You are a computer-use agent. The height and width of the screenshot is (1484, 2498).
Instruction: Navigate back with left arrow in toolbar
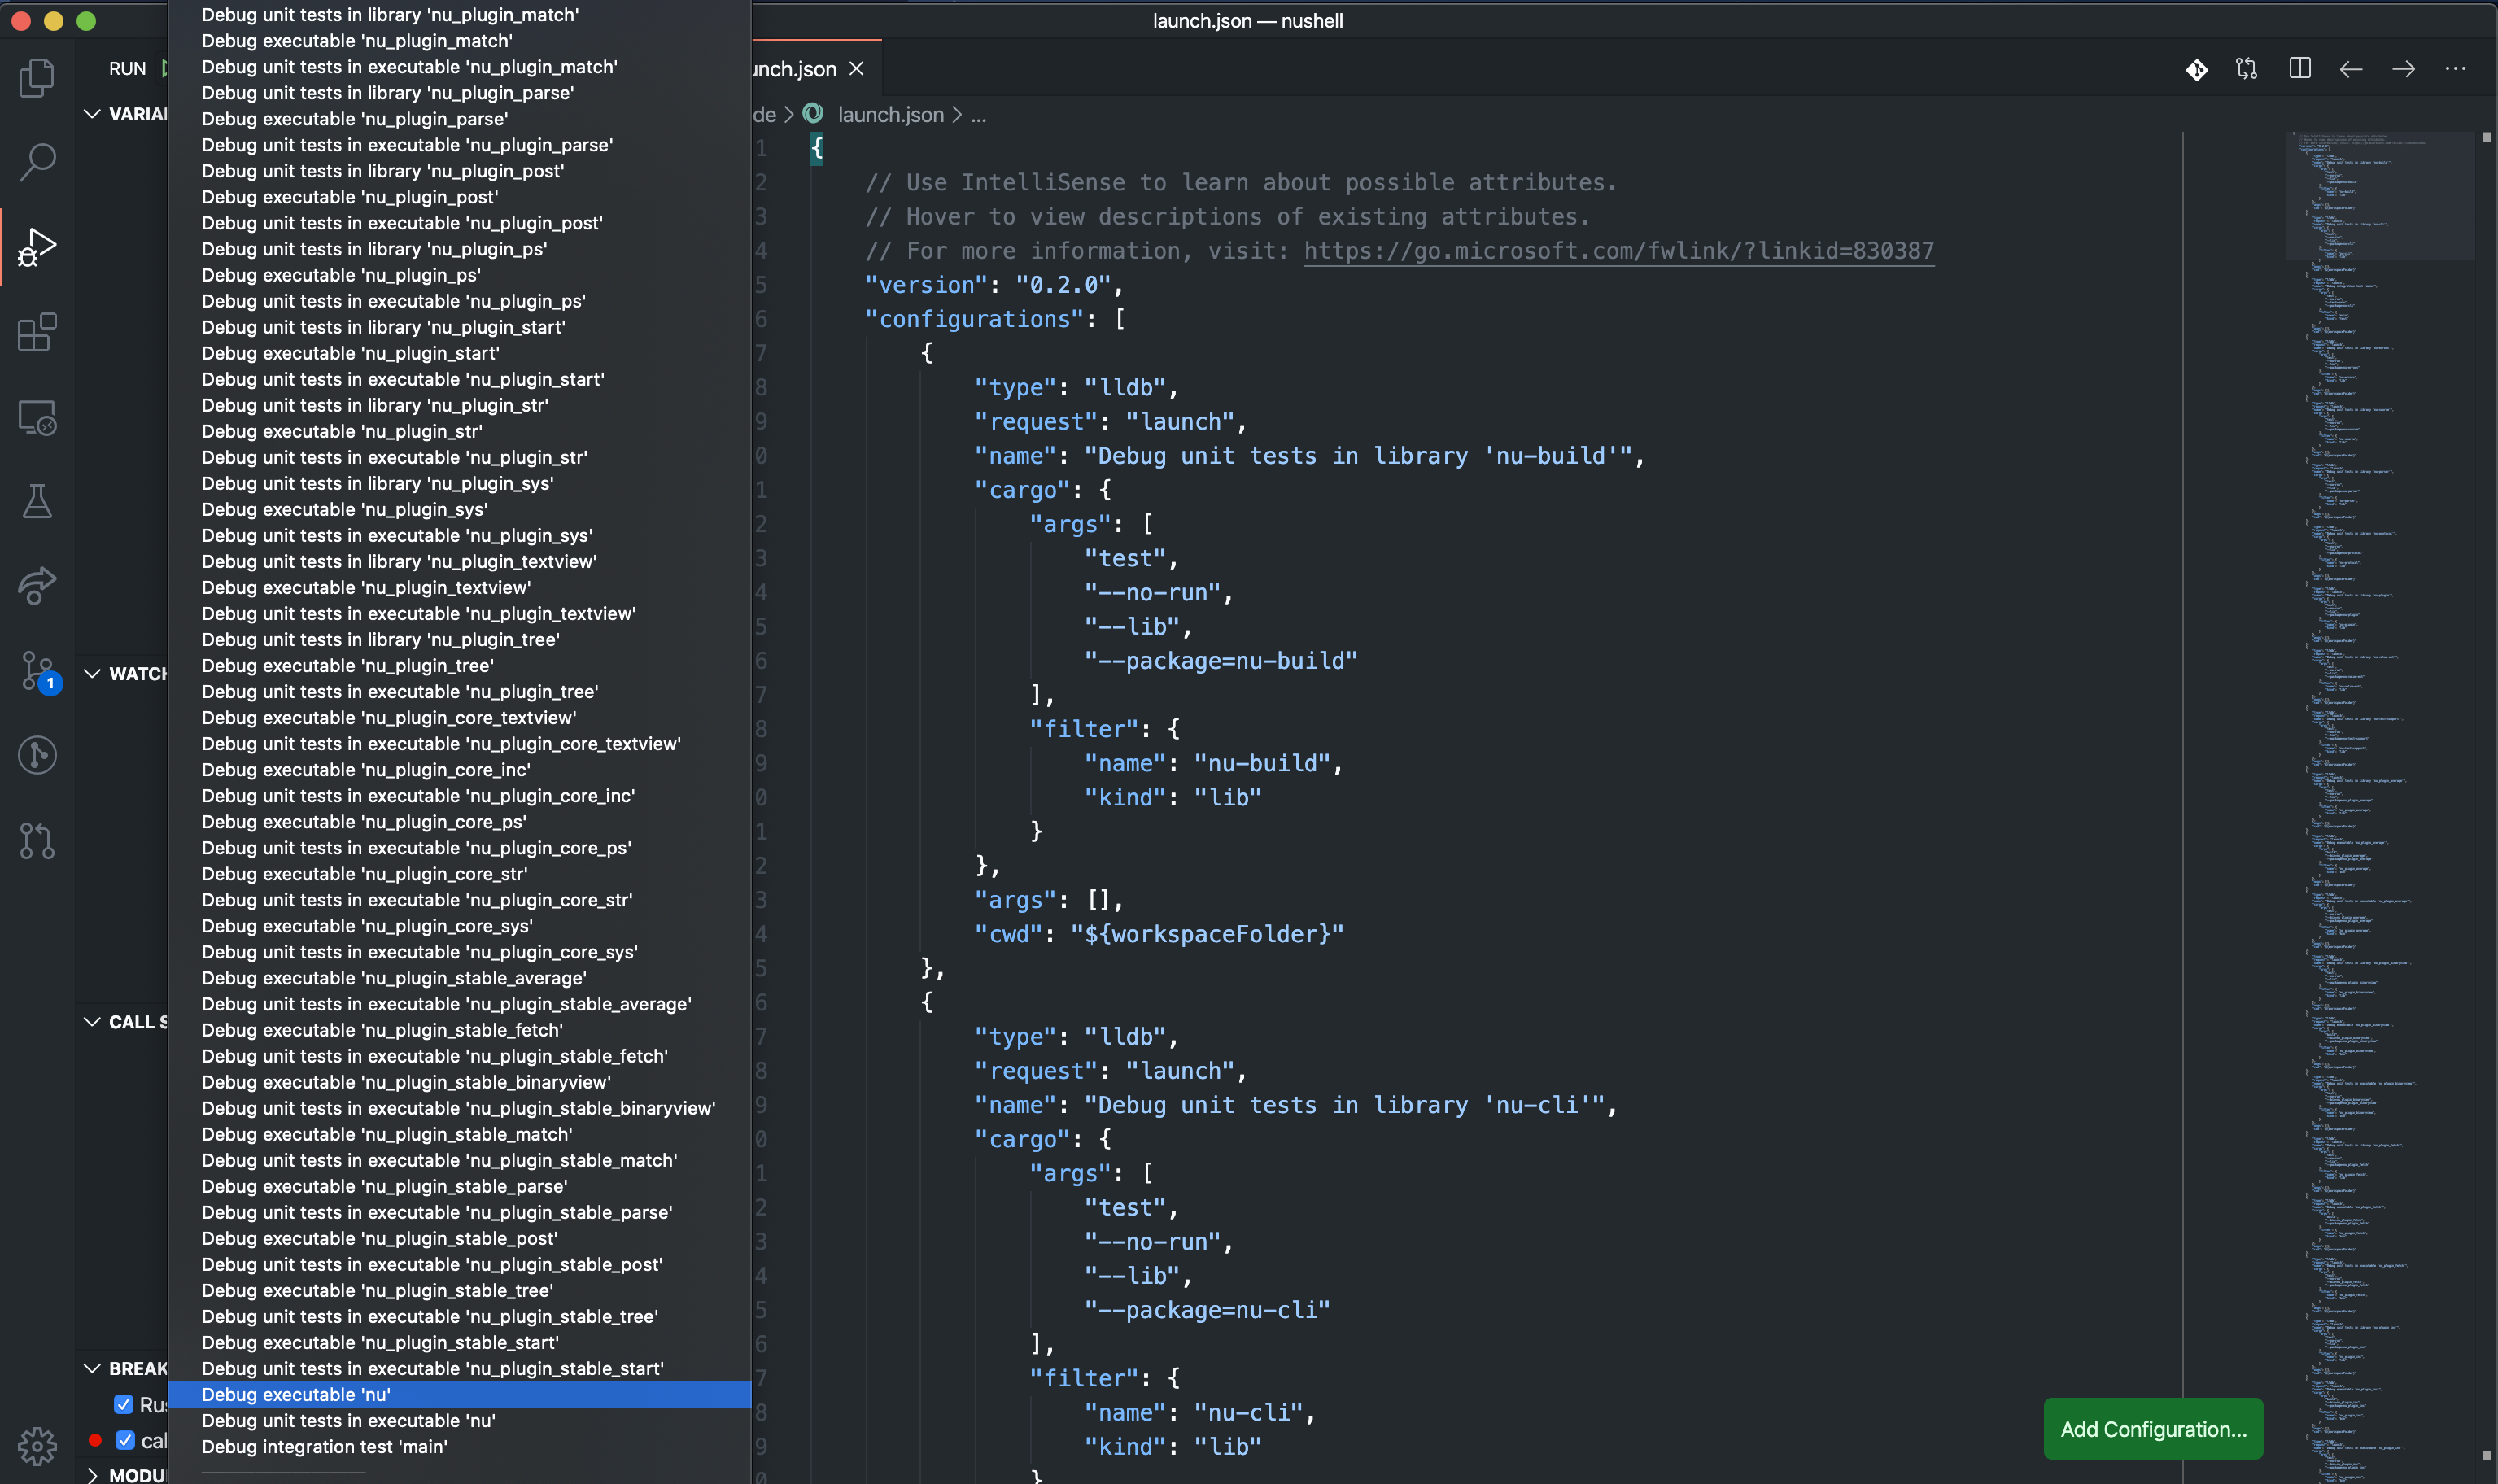coord(2351,69)
